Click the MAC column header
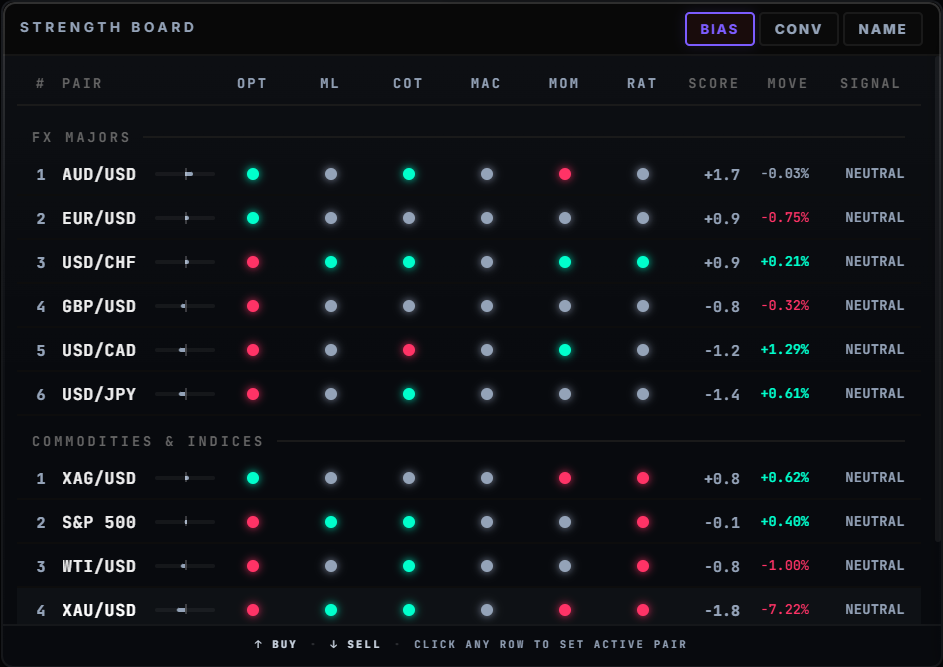Image resolution: width=943 pixels, height=667 pixels. point(486,84)
